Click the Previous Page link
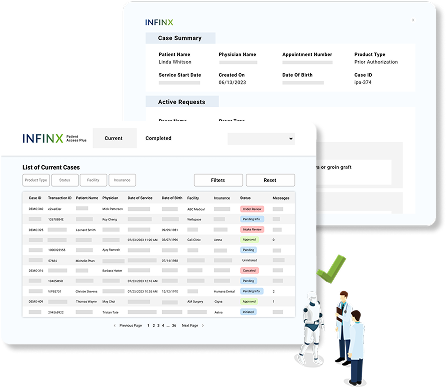 tap(131, 325)
